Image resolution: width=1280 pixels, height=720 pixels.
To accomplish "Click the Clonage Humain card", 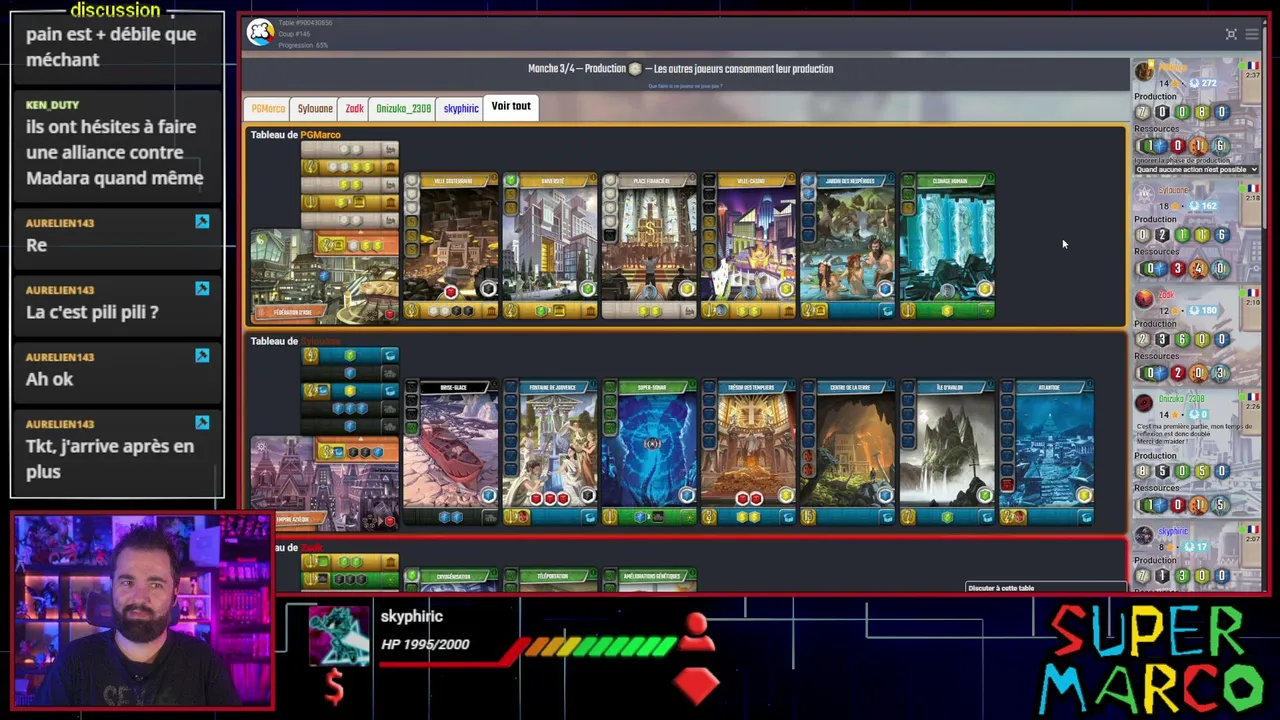I will click(x=948, y=246).
